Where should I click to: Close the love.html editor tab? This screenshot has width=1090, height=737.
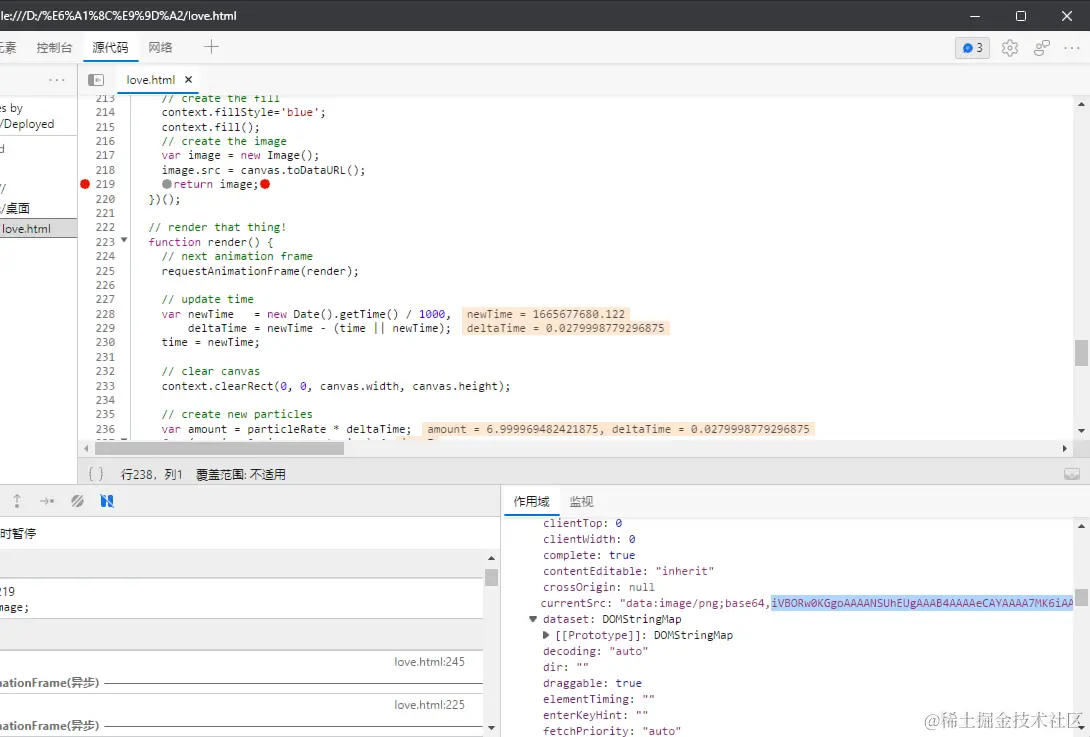(x=188, y=80)
